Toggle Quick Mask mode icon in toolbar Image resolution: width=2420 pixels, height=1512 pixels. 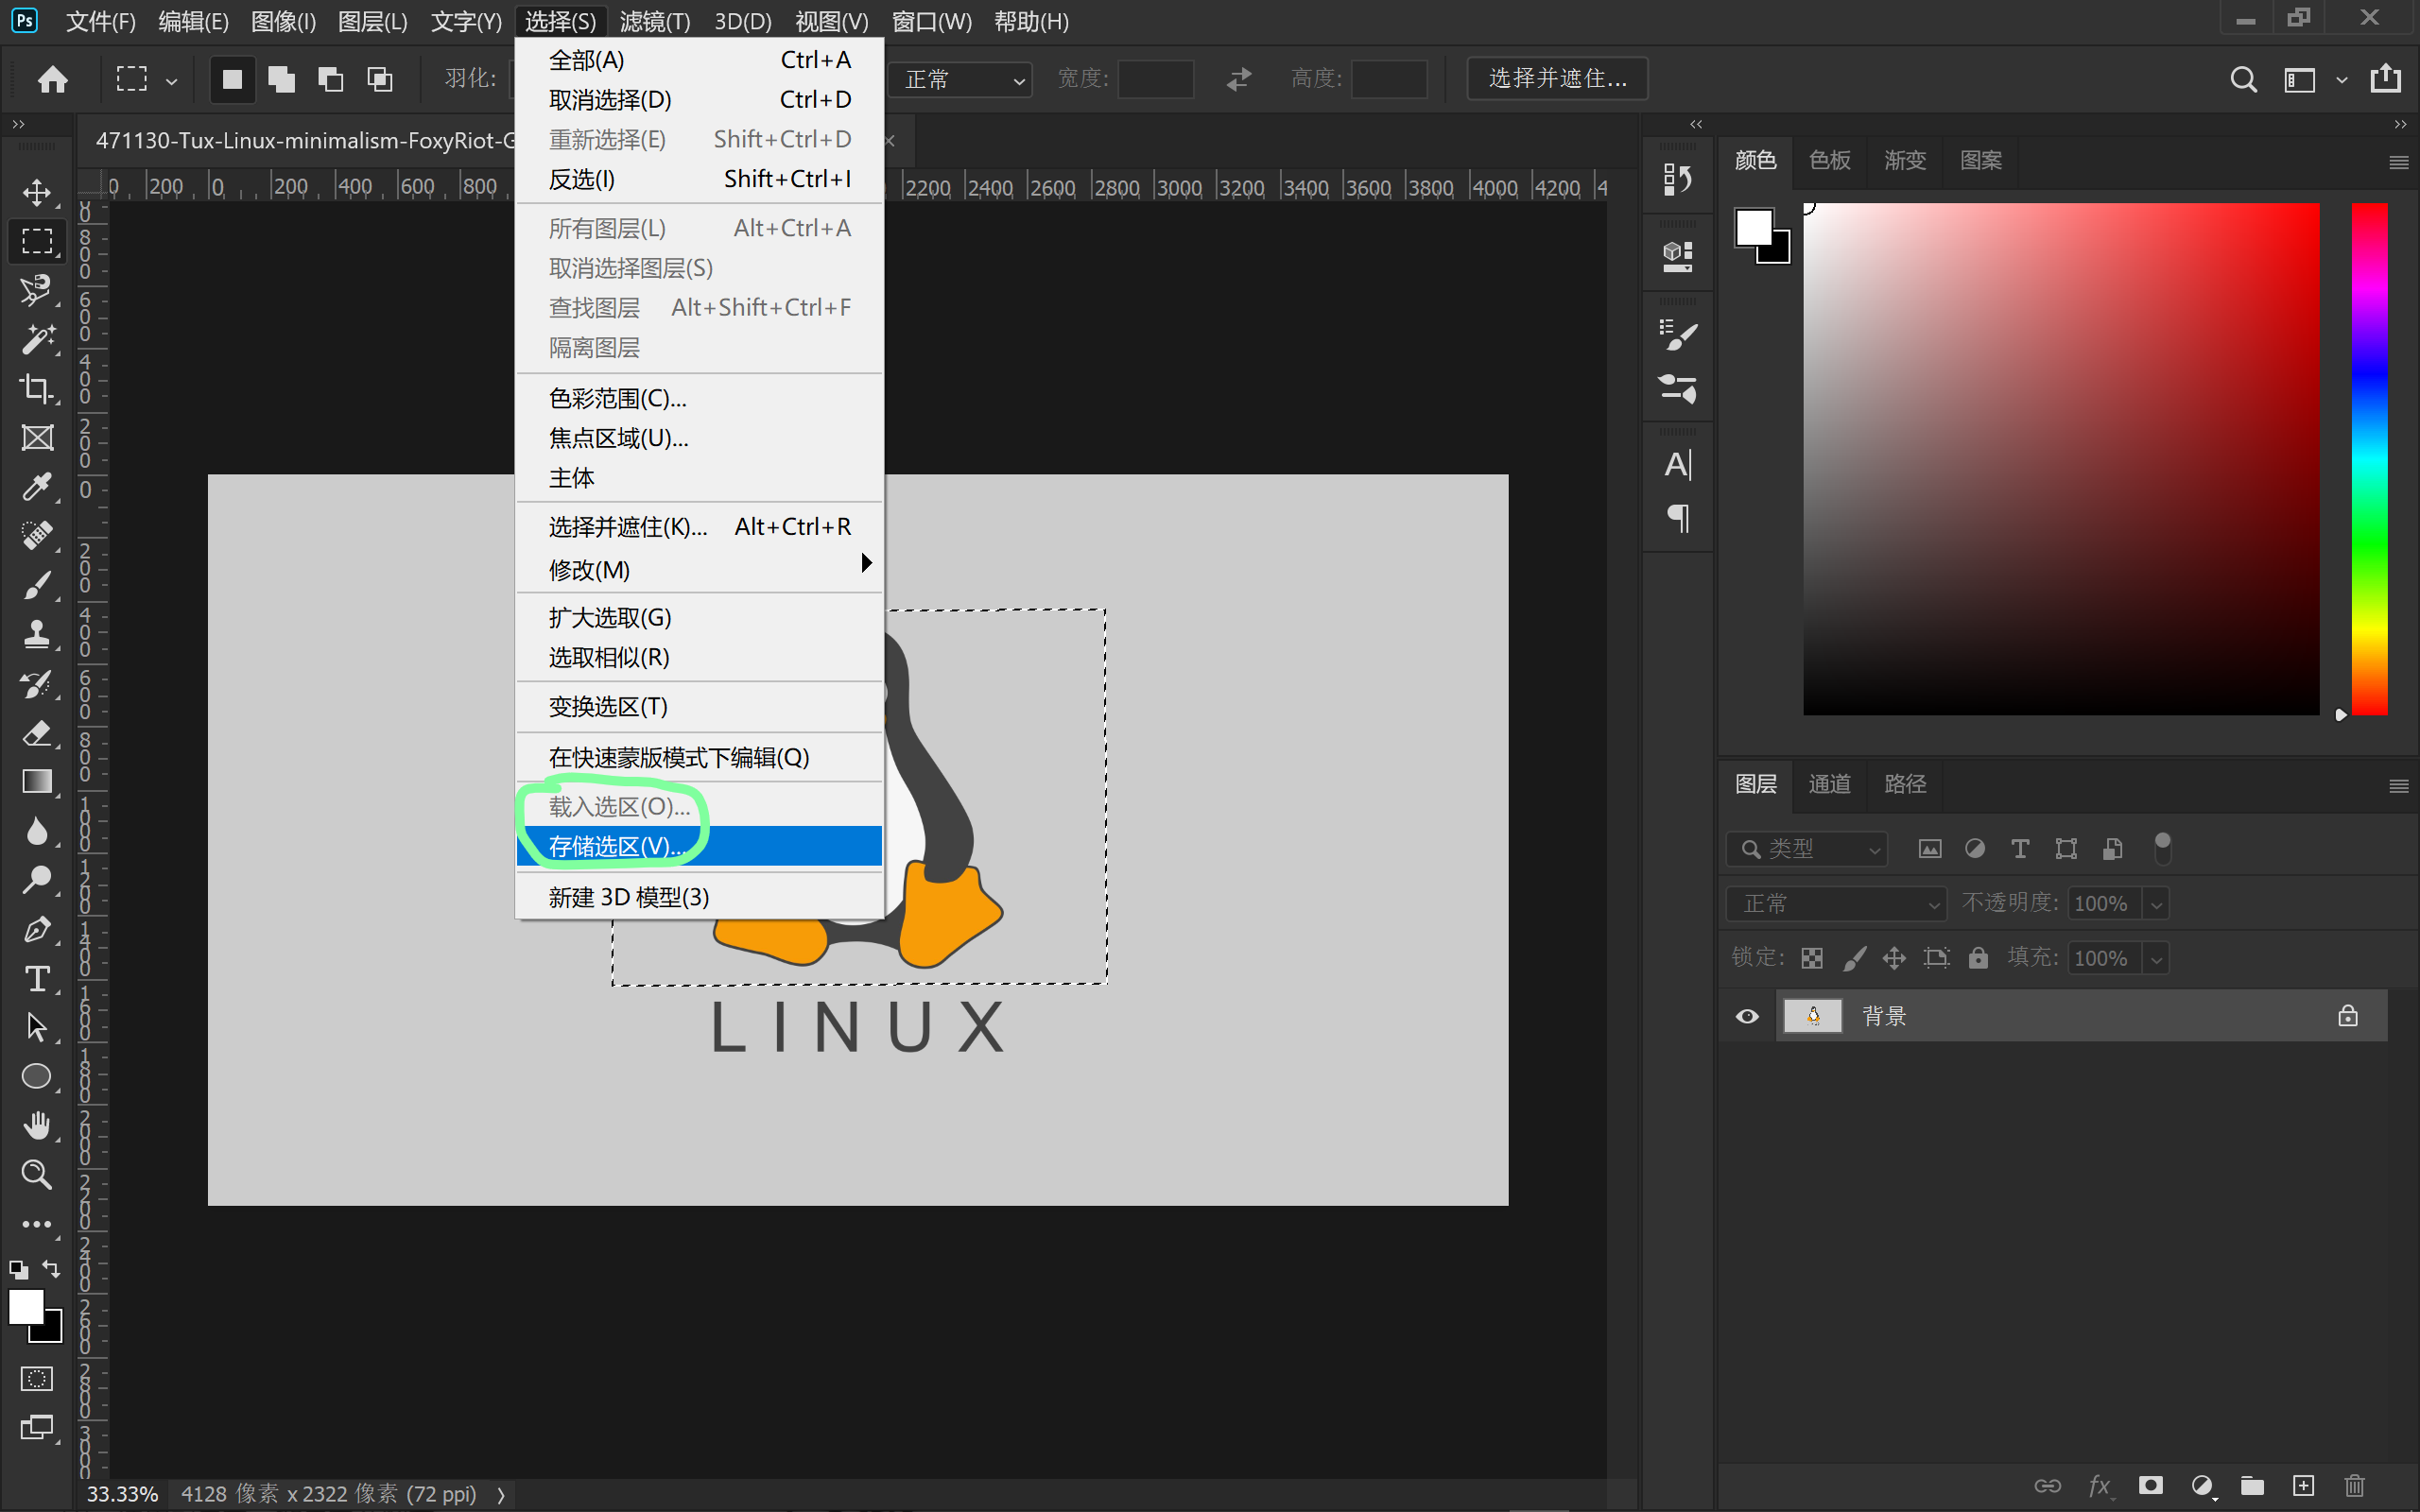(x=37, y=1379)
